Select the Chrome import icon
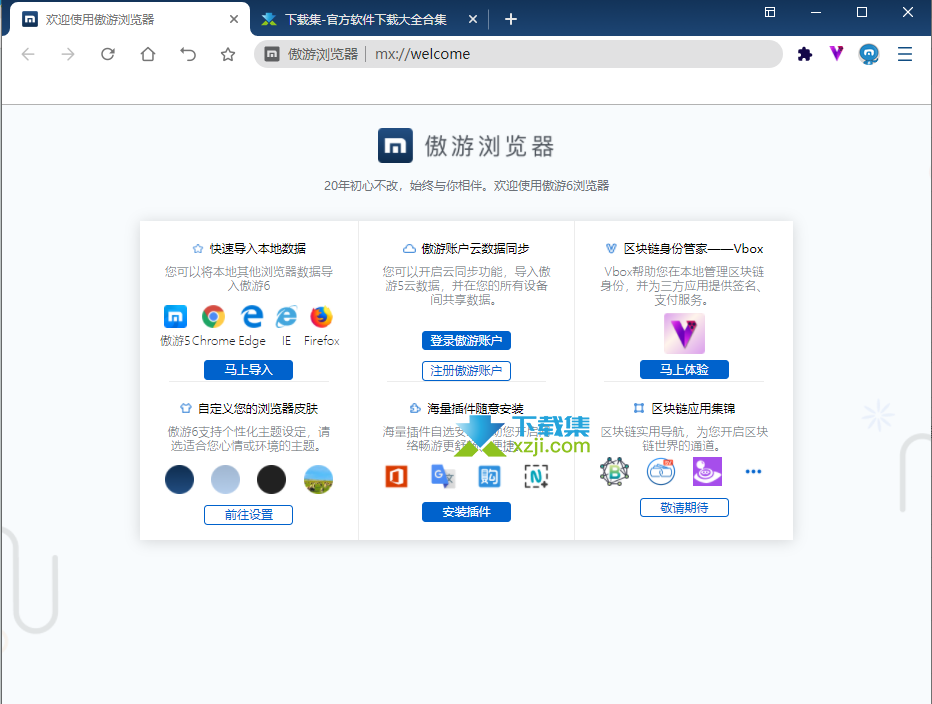Viewport: 932px width, 704px height. pos(213,316)
